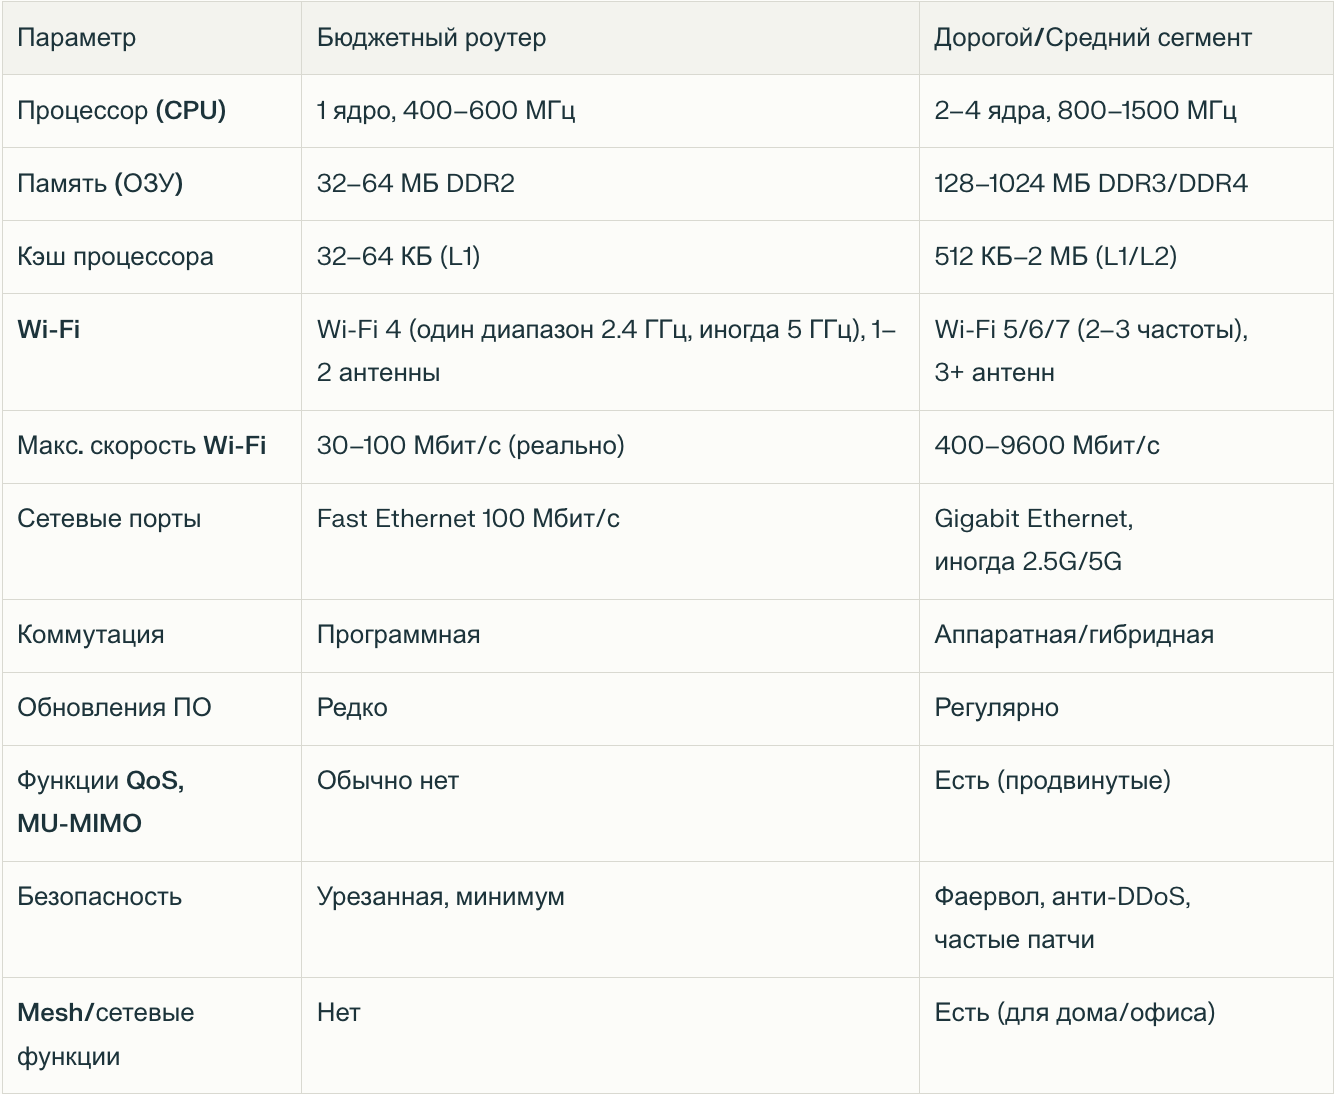Select the "Процессор (CPU)" row label
Image resolution: width=1334 pixels, height=1094 pixels.
(121, 111)
